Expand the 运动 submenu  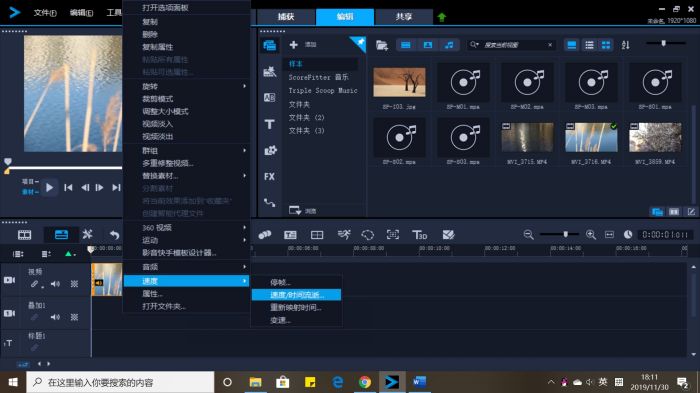(186, 240)
